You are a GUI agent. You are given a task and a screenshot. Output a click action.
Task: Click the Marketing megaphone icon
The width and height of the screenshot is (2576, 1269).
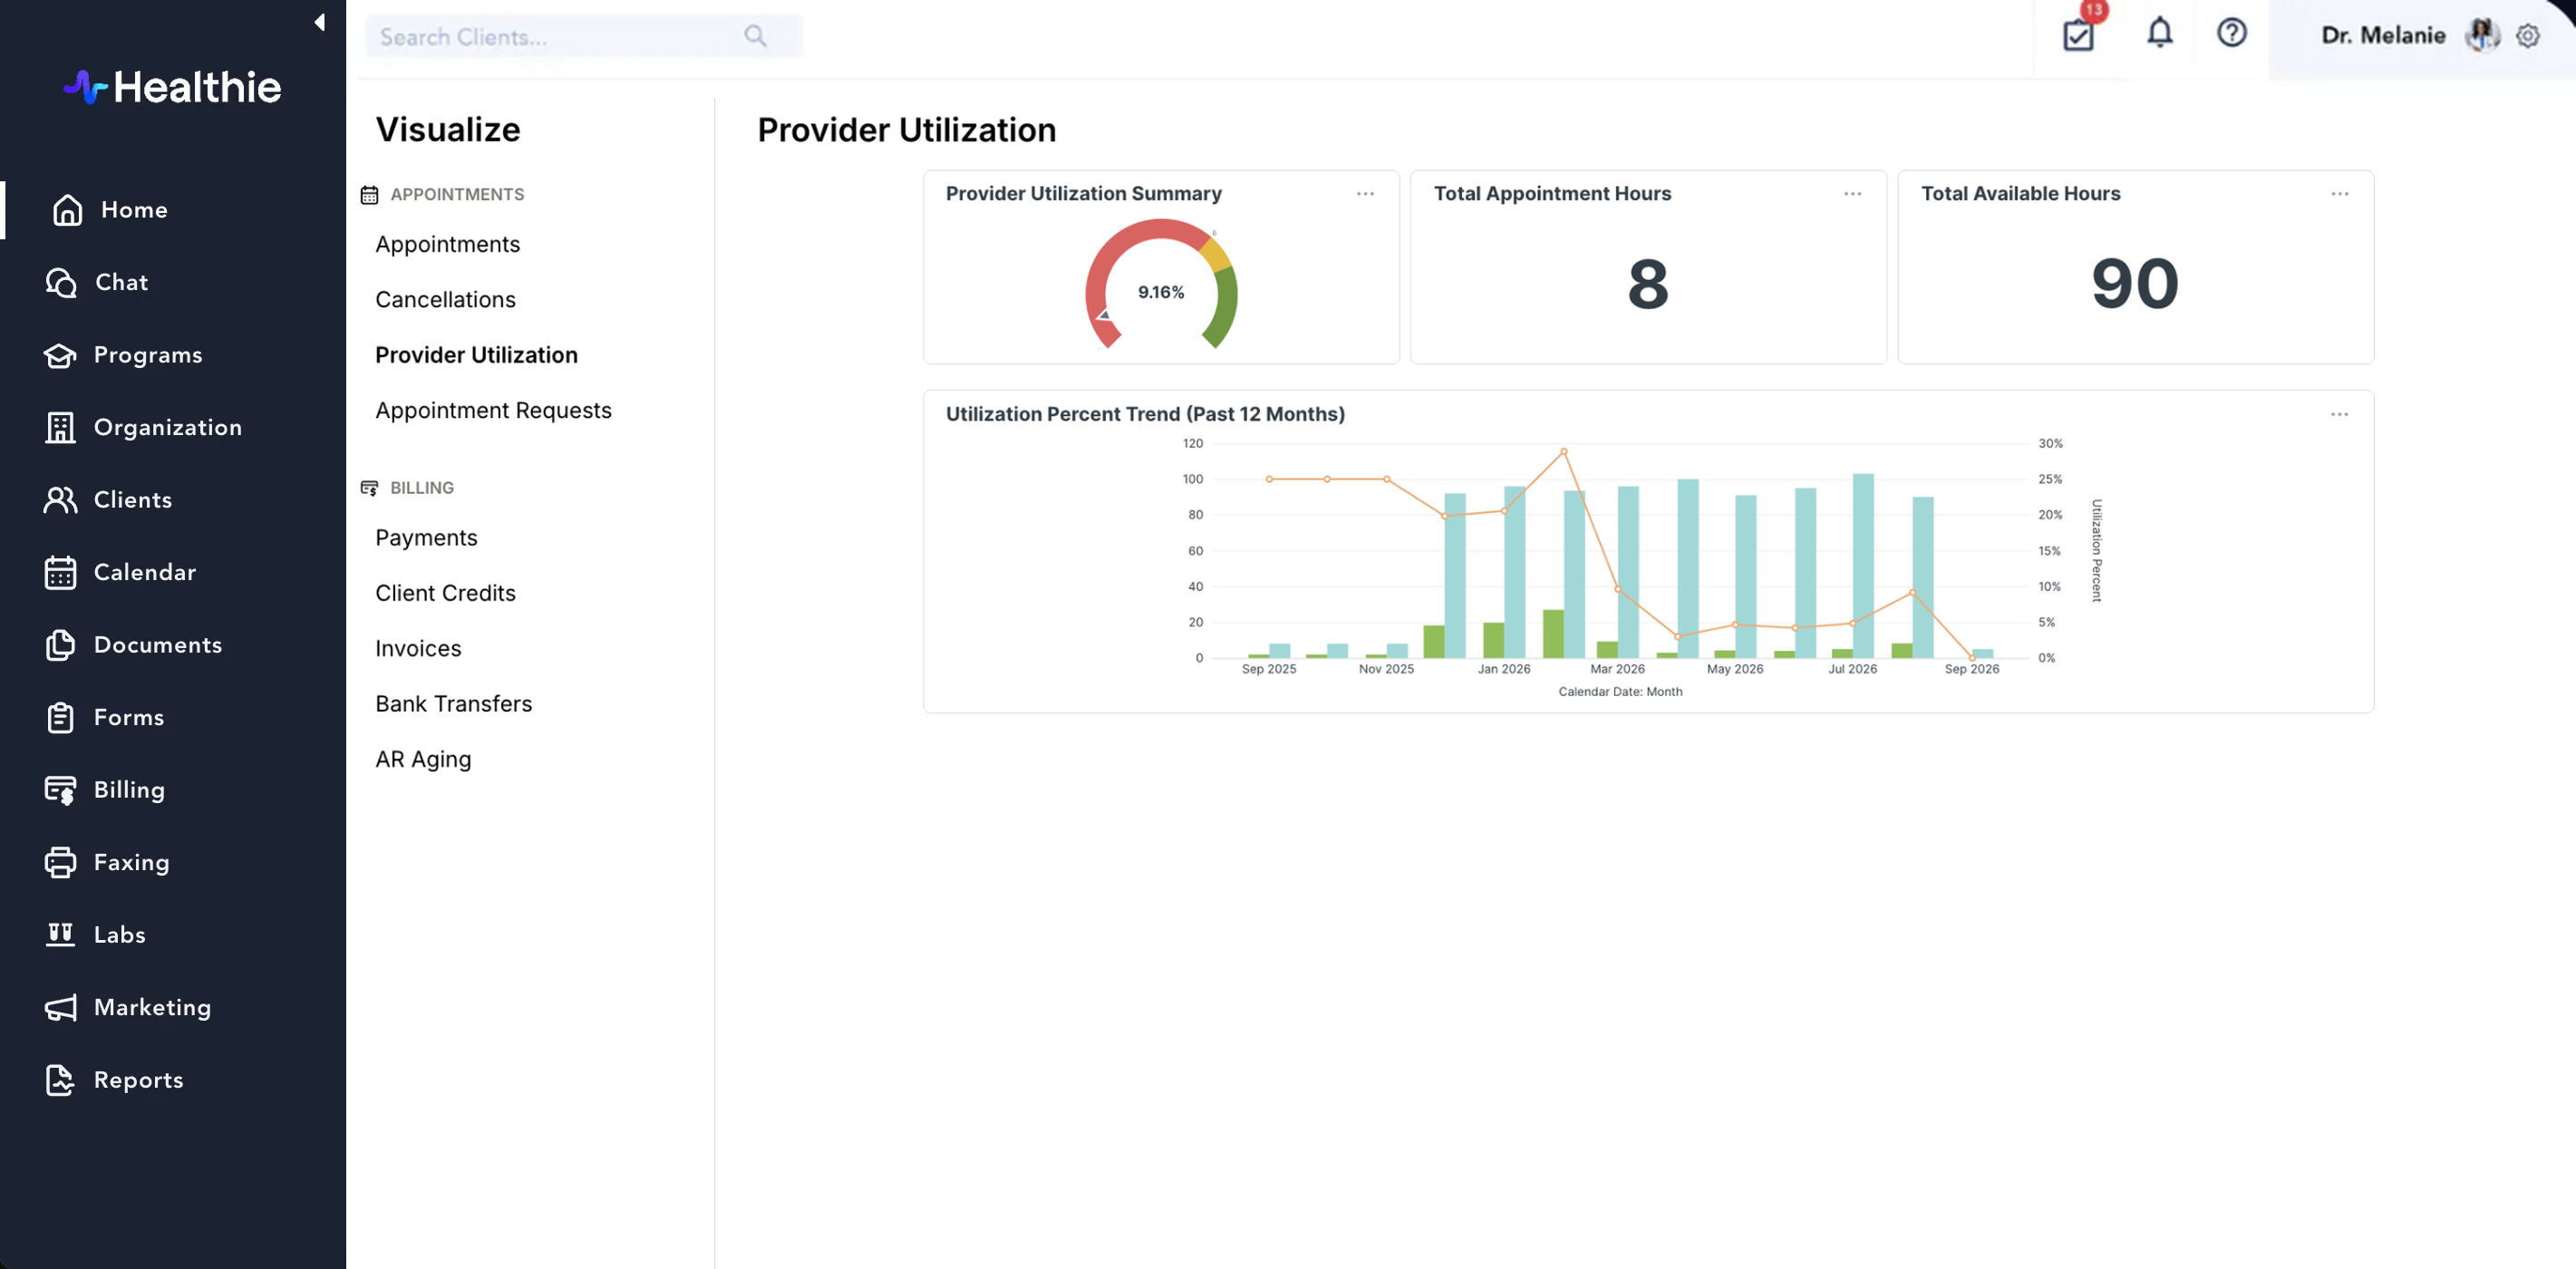60,1007
